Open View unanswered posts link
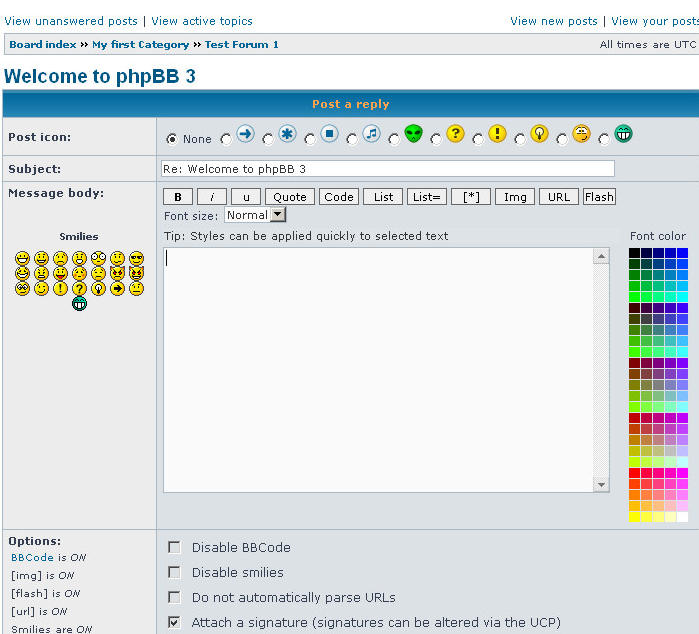The width and height of the screenshot is (699, 634). [x=71, y=21]
